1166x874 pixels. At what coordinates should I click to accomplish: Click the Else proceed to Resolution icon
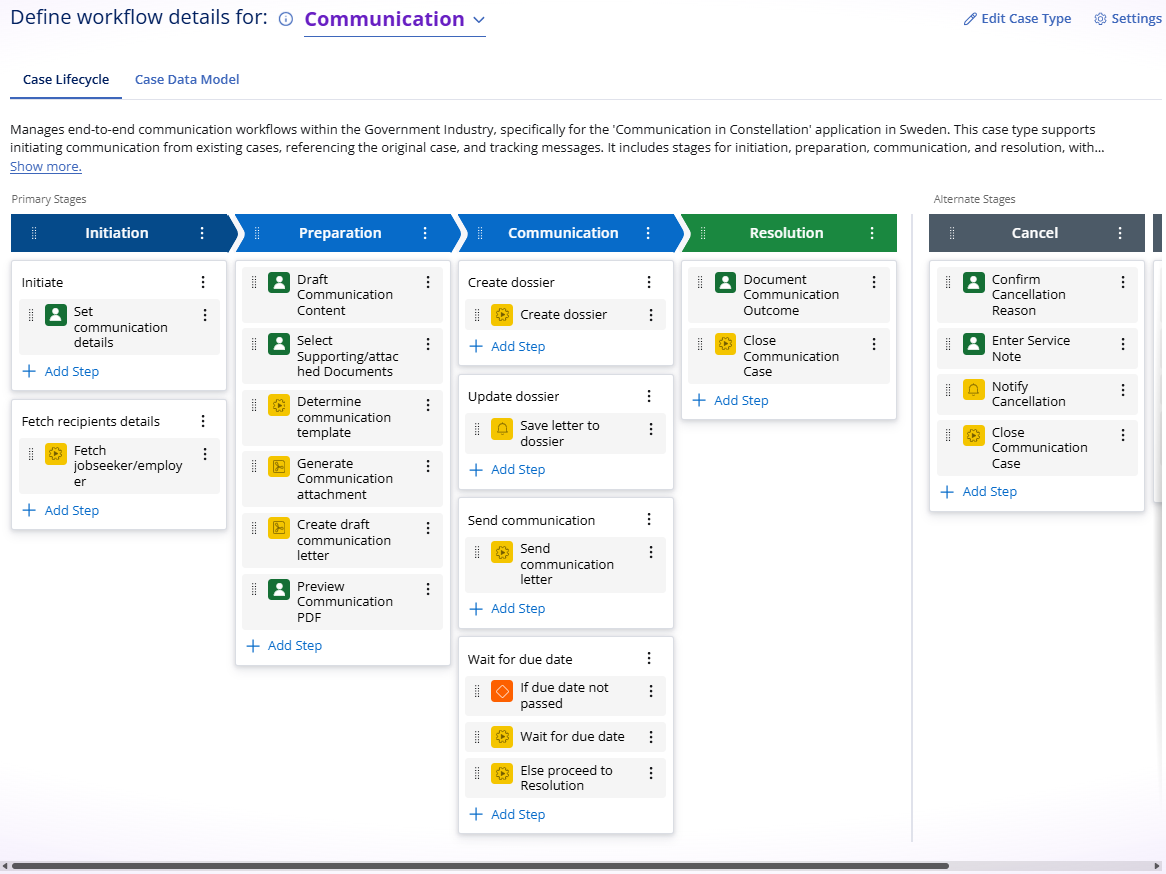click(502, 774)
